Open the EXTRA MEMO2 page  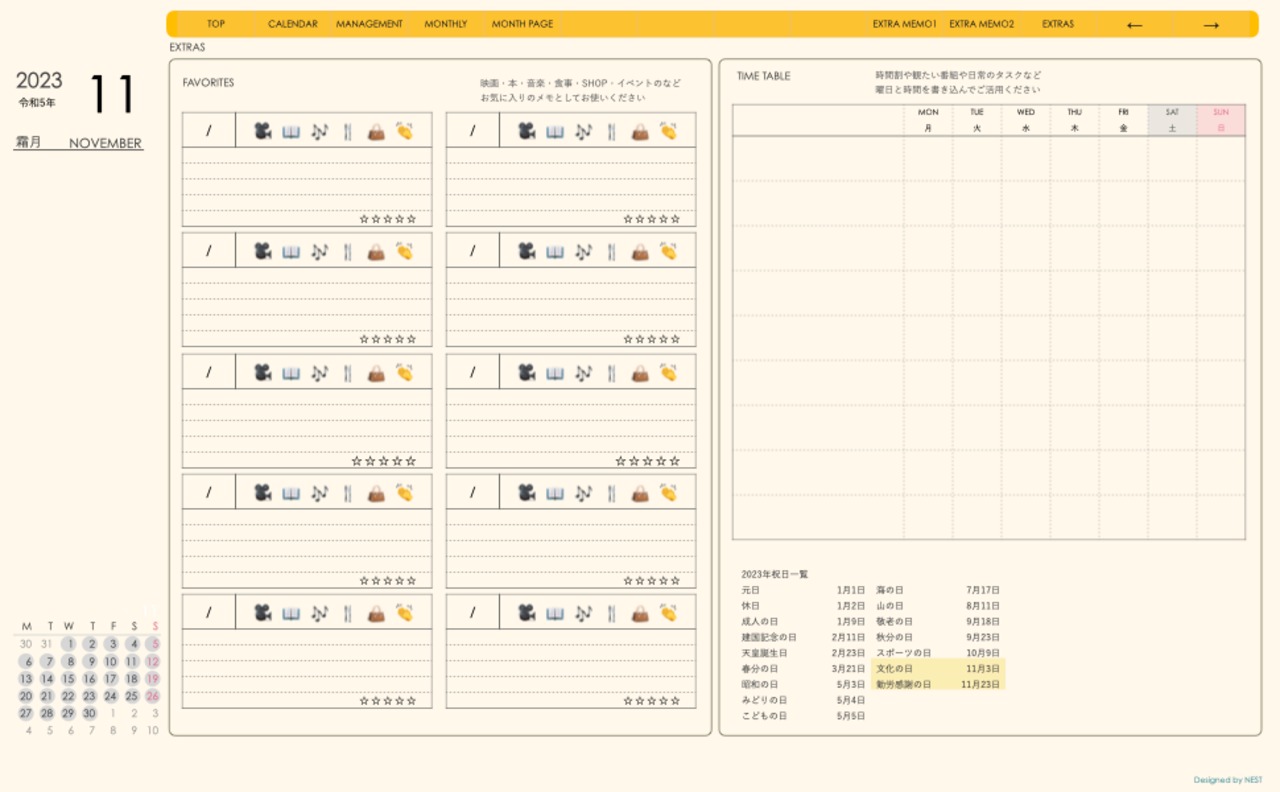[981, 24]
